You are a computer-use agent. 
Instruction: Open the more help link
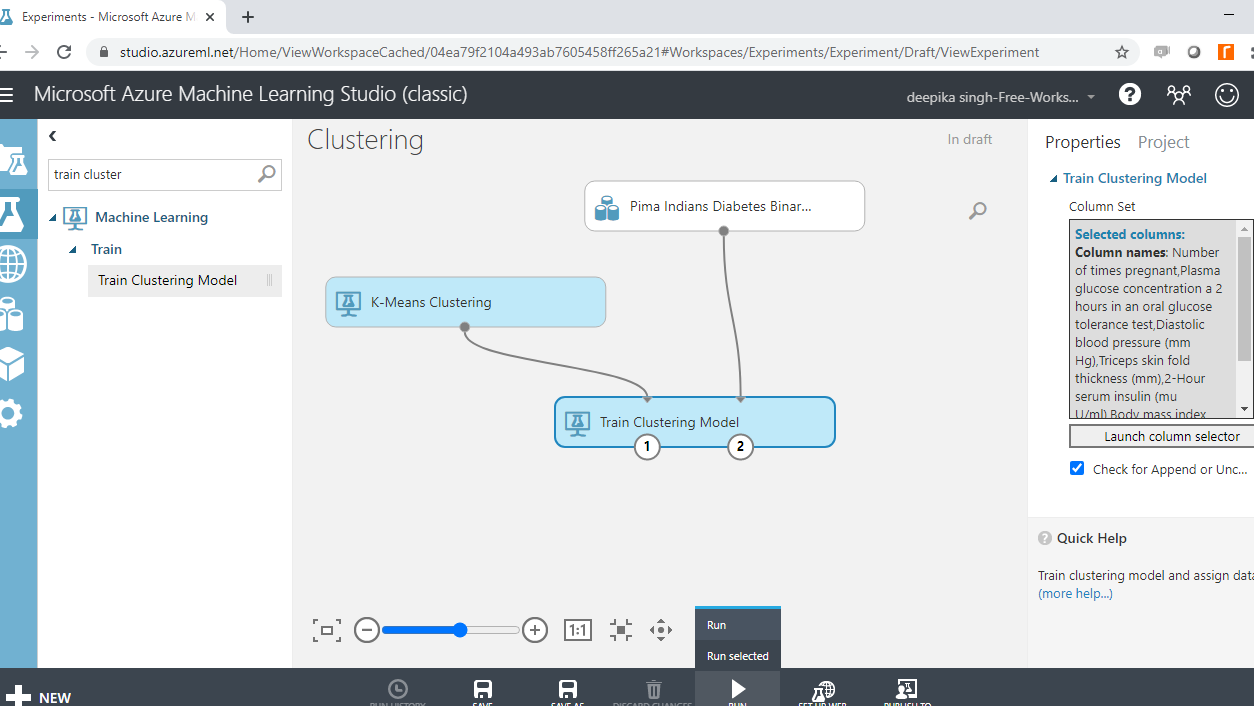coord(1075,593)
